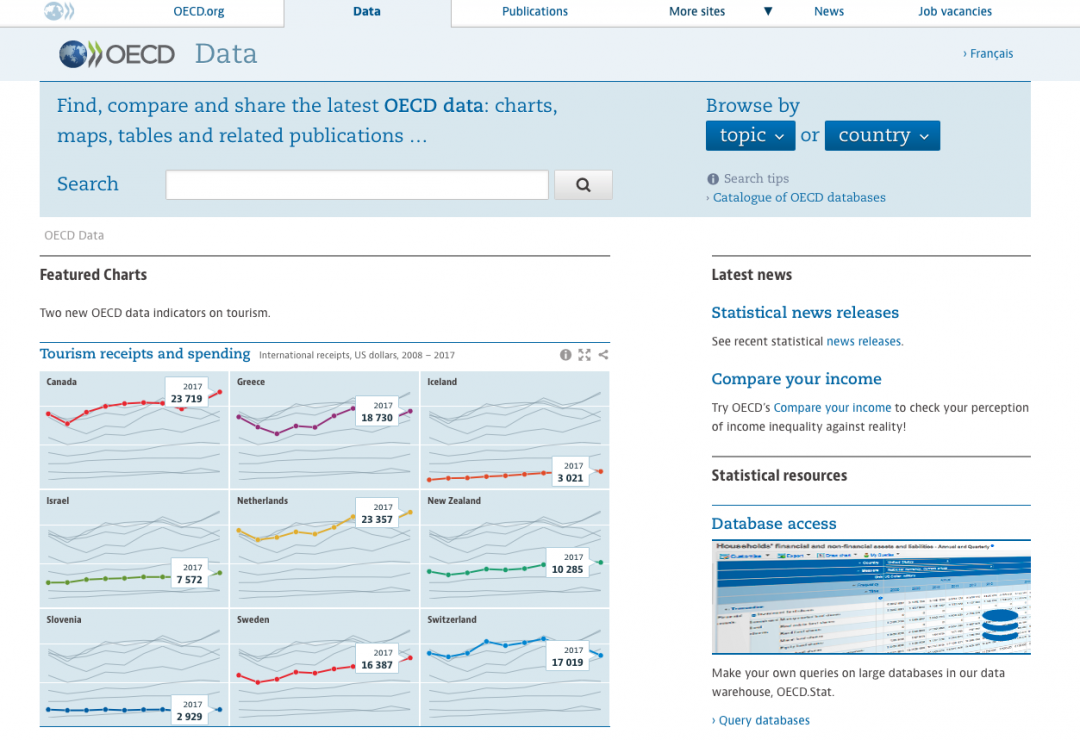
Task: Open the Job vacancies page
Action: click(x=954, y=12)
